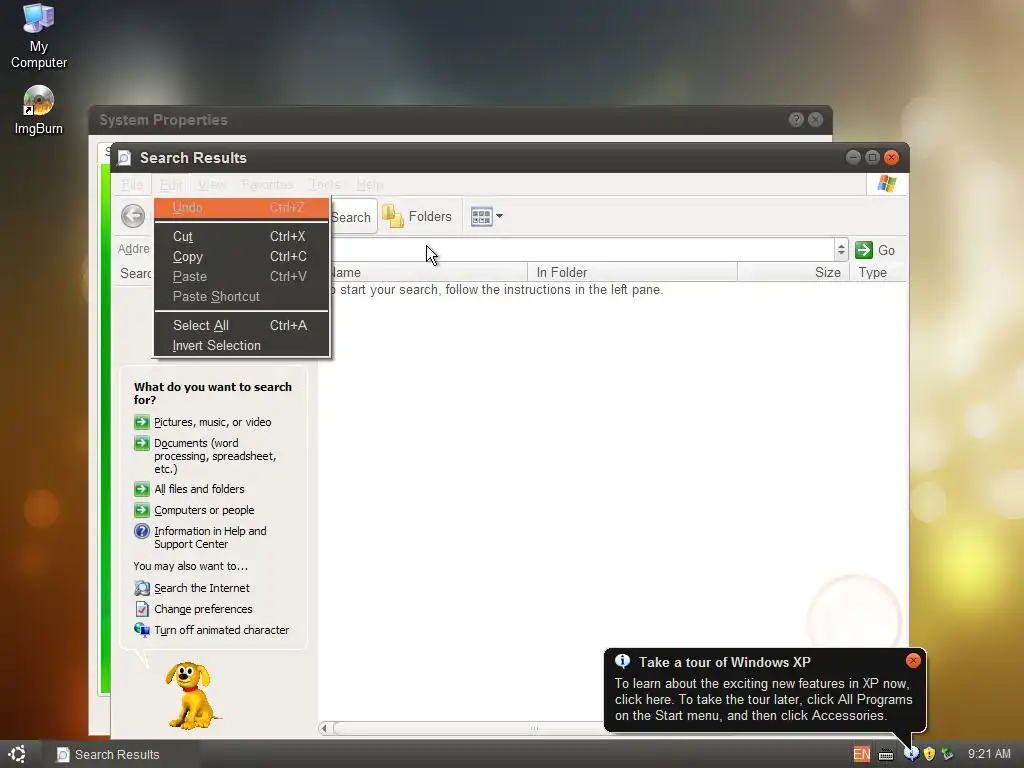Choose Computers or people
The width and height of the screenshot is (1024, 768).
click(x=204, y=510)
